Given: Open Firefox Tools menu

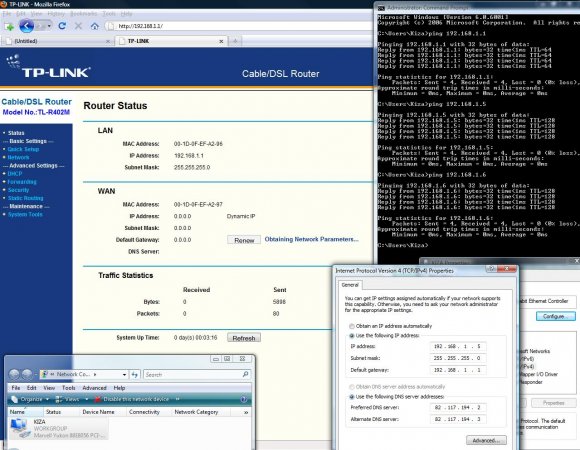Looking at the screenshot, I should [109, 14].
